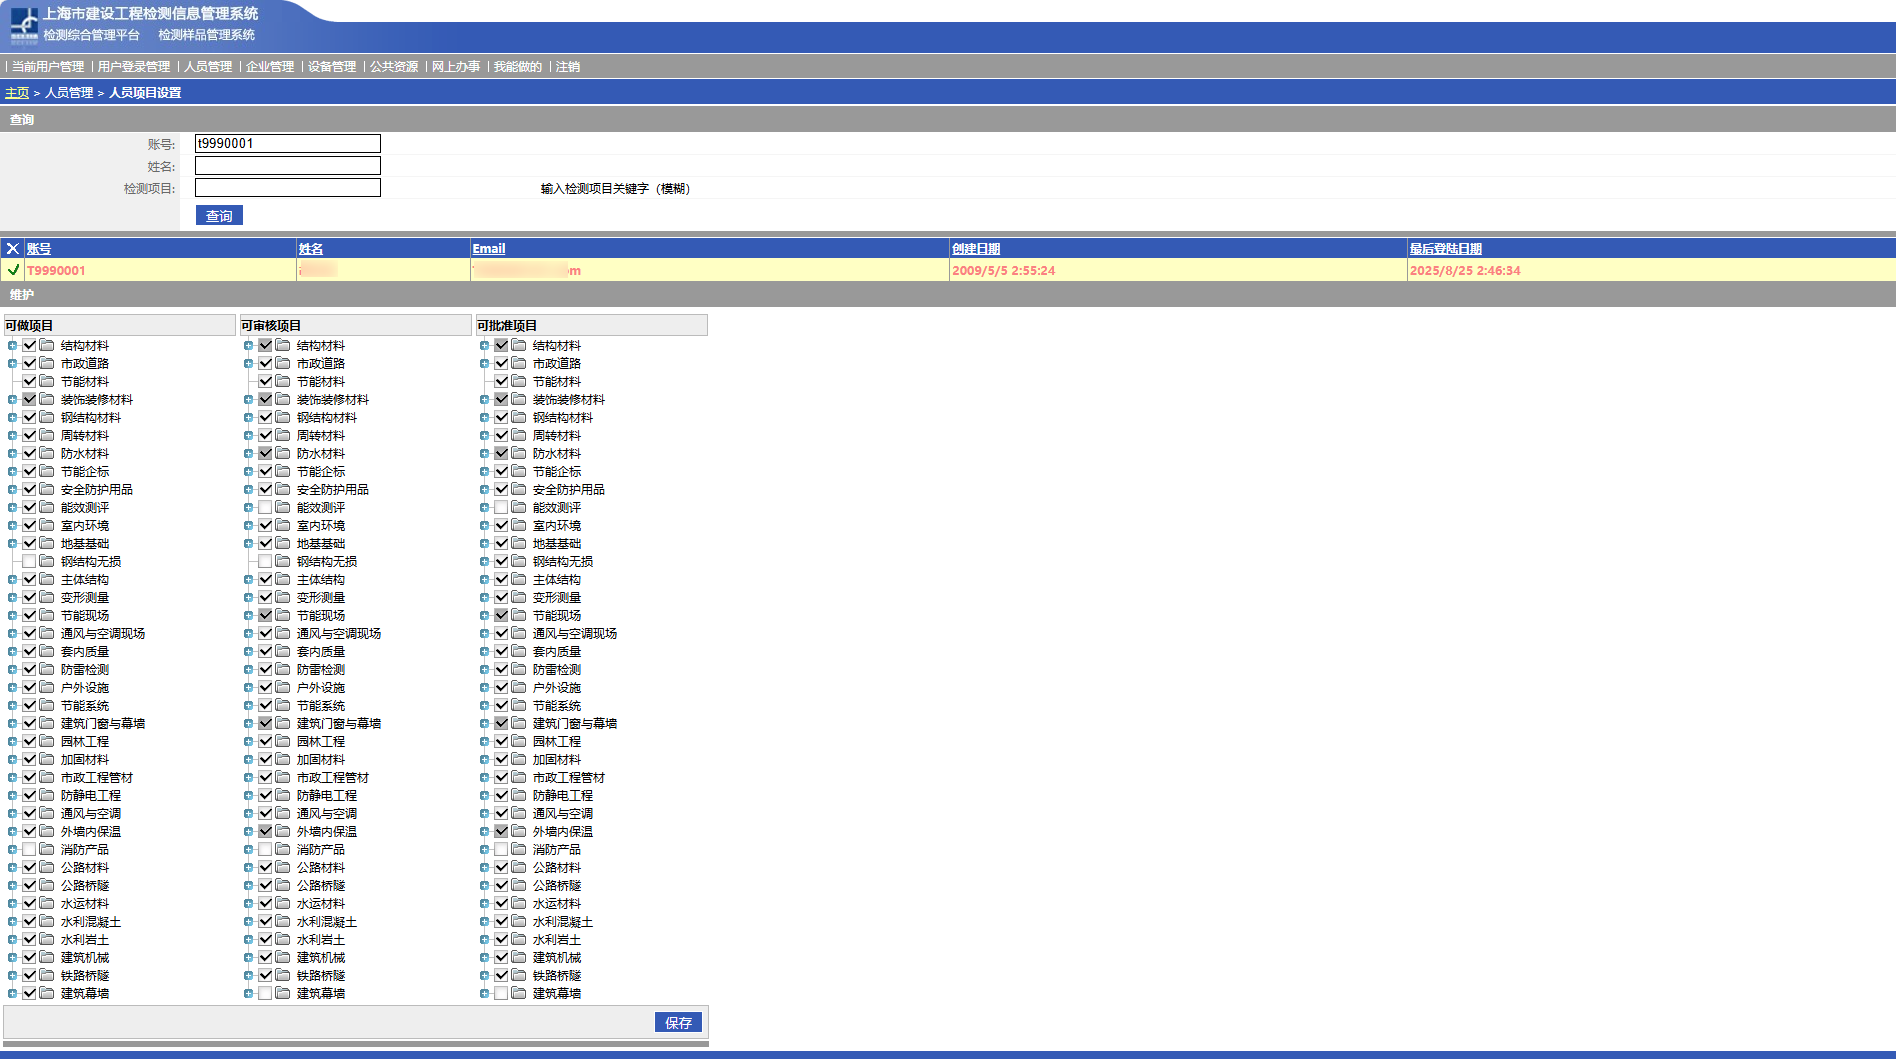The image size is (1896, 1061).
Task: Expand 地基基础 node in 可批准项目
Action: (x=484, y=544)
